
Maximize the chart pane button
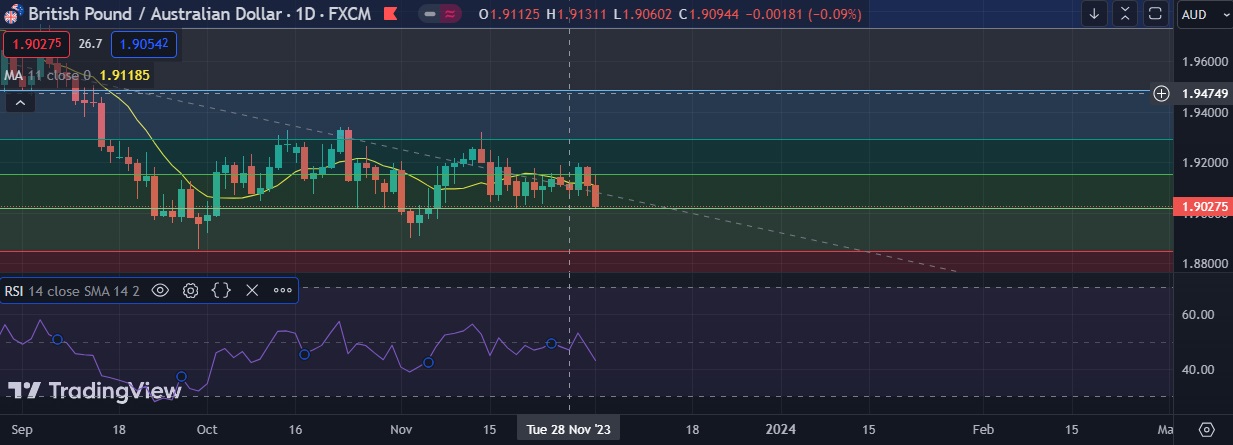click(x=1156, y=14)
